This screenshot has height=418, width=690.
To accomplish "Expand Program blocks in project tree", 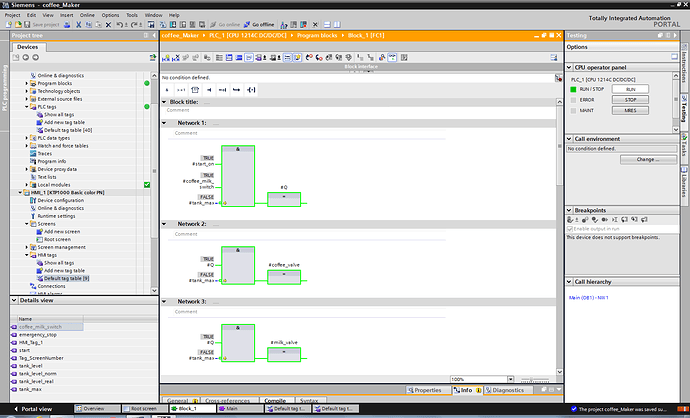I will coord(26,83).
